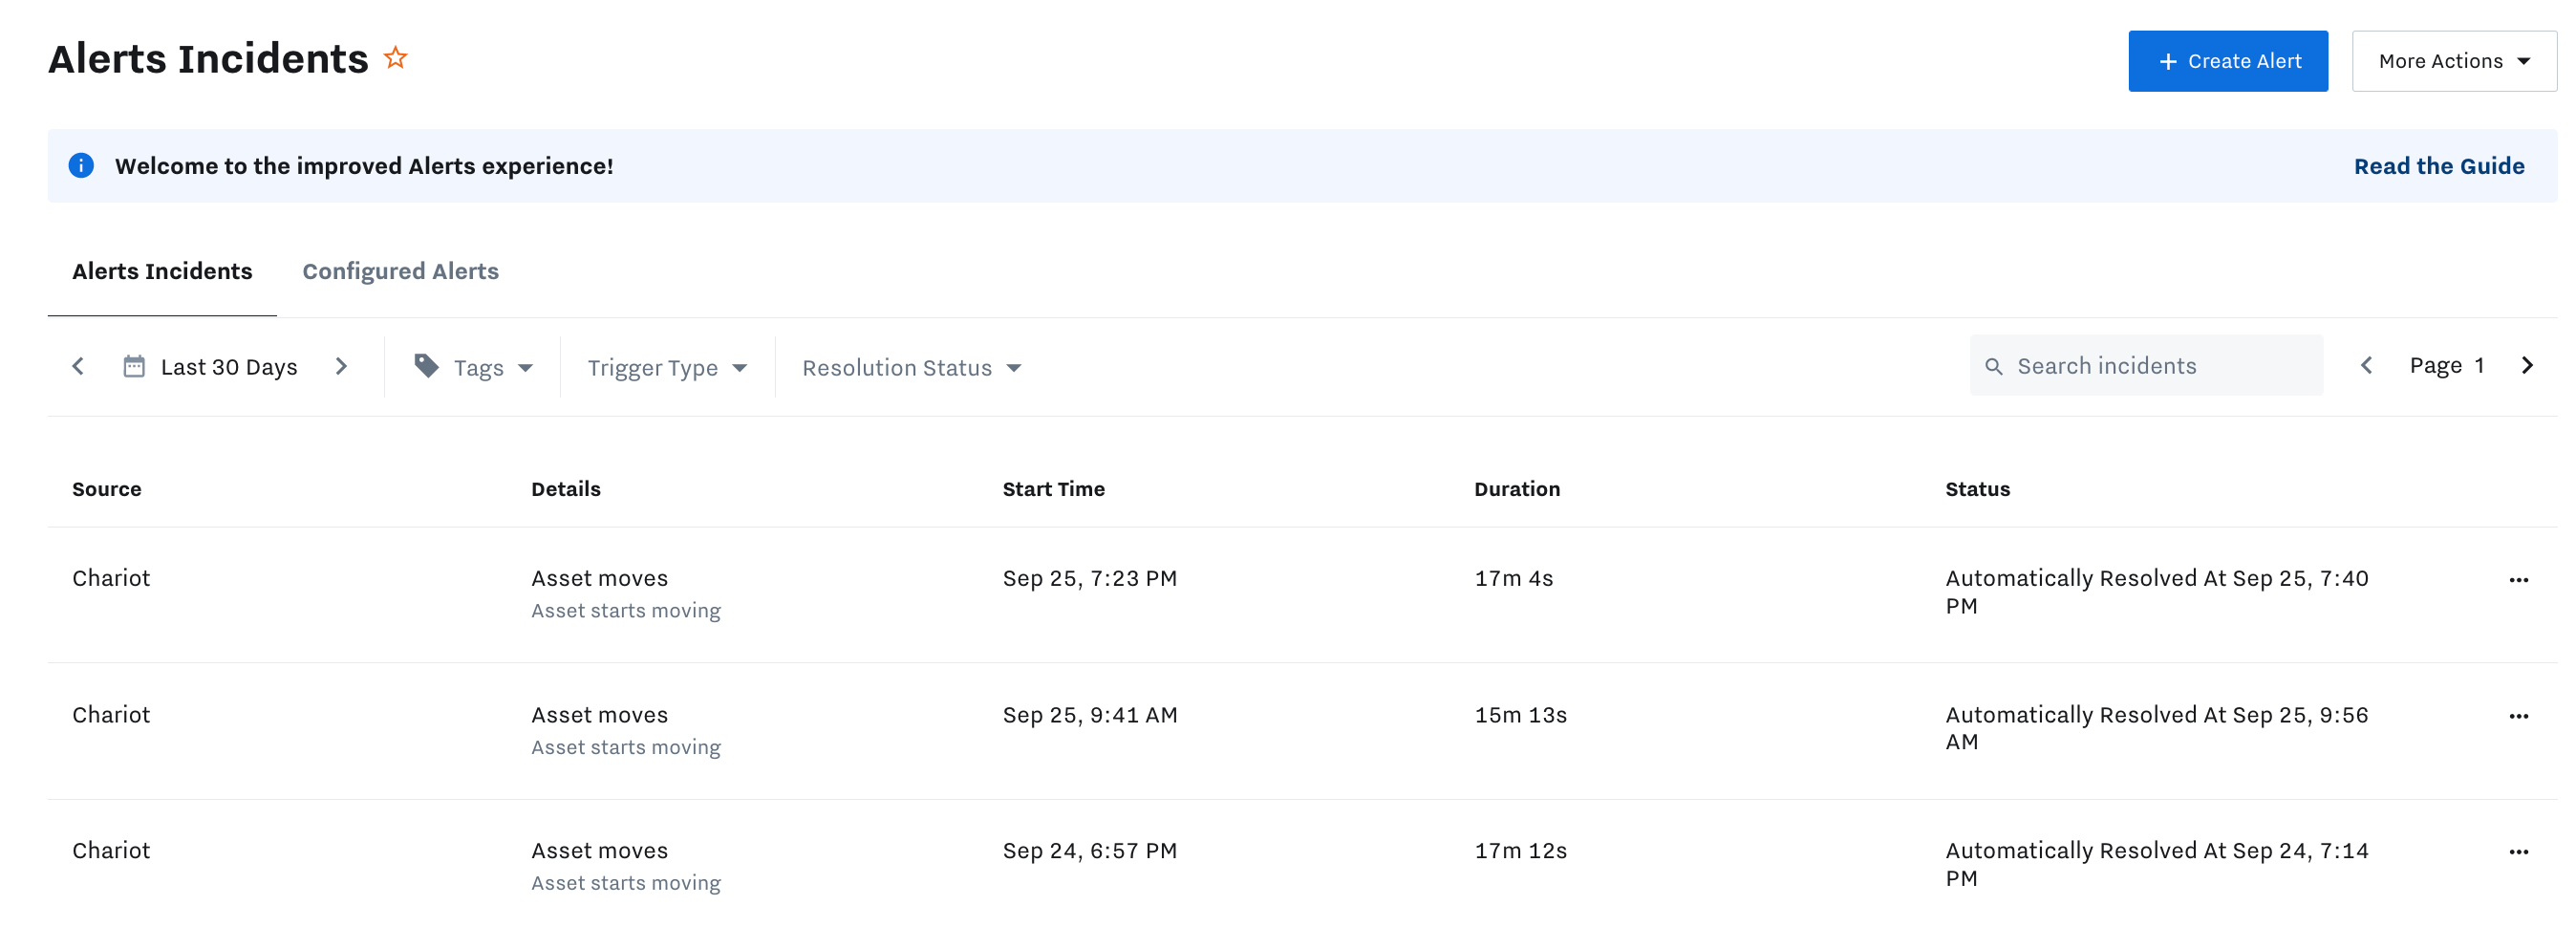Click the calendar icon in the date filter
Image resolution: width=2576 pixels, height=927 pixels.
135,366
